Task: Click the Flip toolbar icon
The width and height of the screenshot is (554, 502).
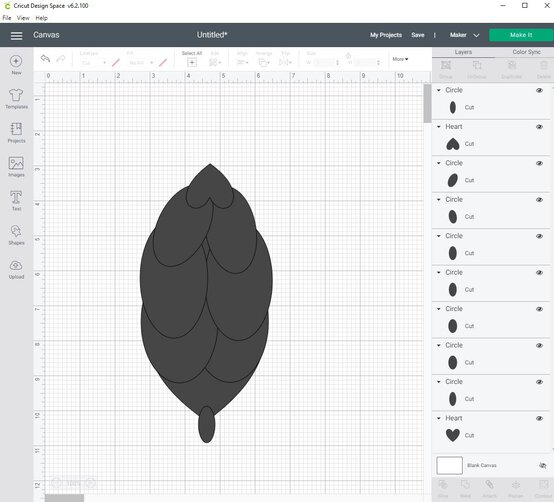Action: tap(285, 63)
